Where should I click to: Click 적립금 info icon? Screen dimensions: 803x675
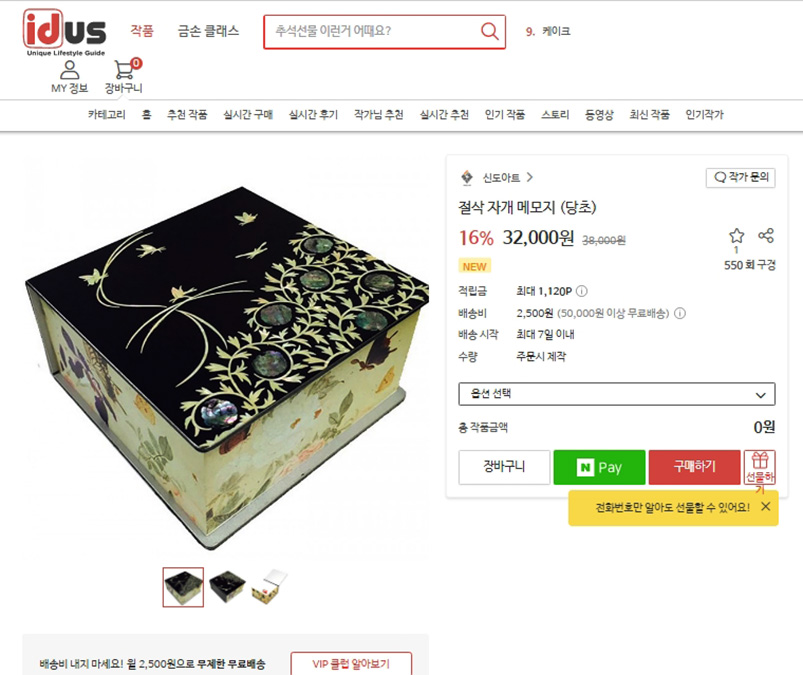(x=582, y=291)
